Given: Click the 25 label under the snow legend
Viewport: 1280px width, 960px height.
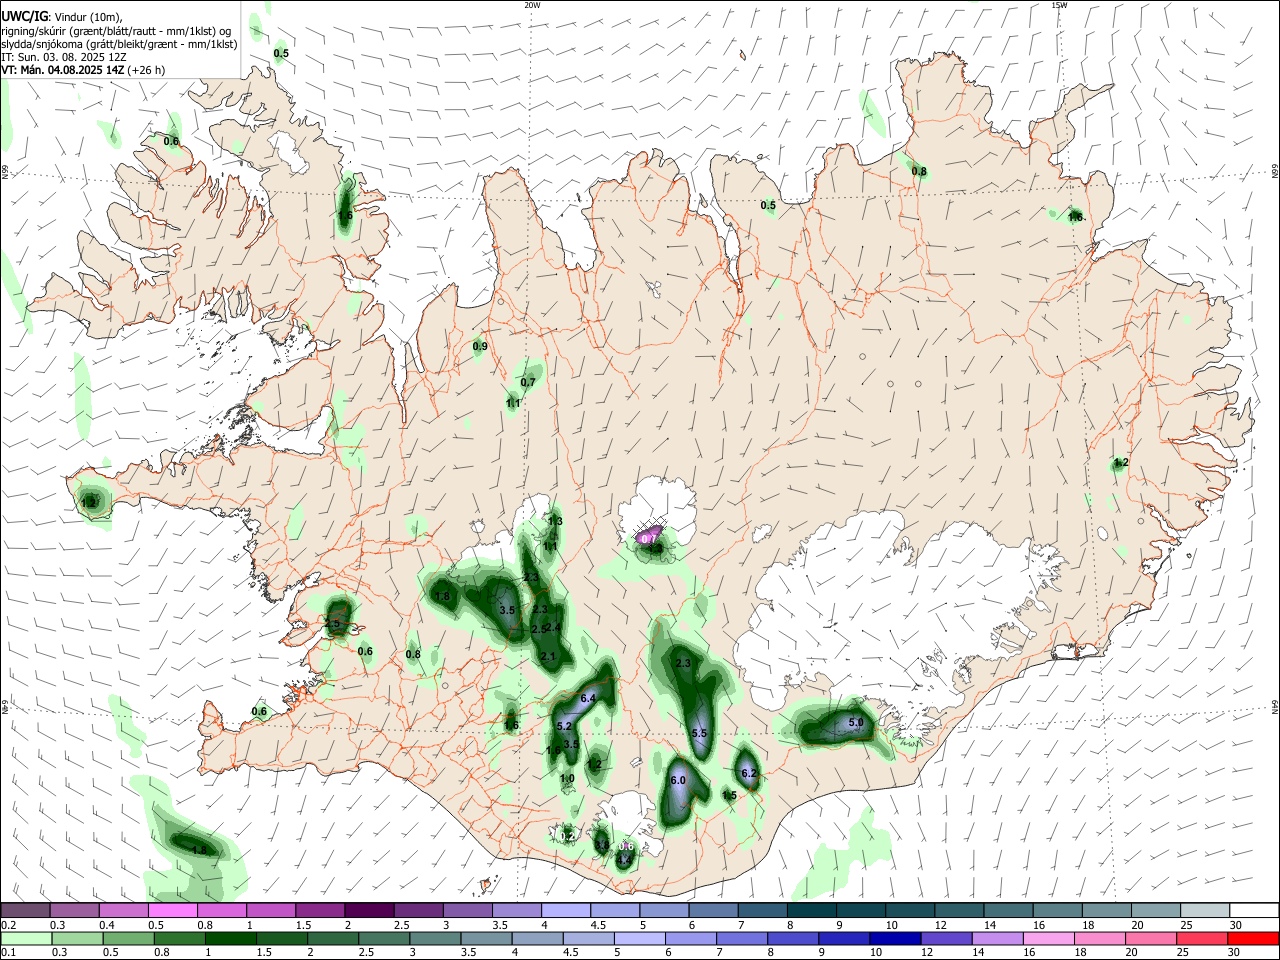Looking at the screenshot, I should (1186, 925).
